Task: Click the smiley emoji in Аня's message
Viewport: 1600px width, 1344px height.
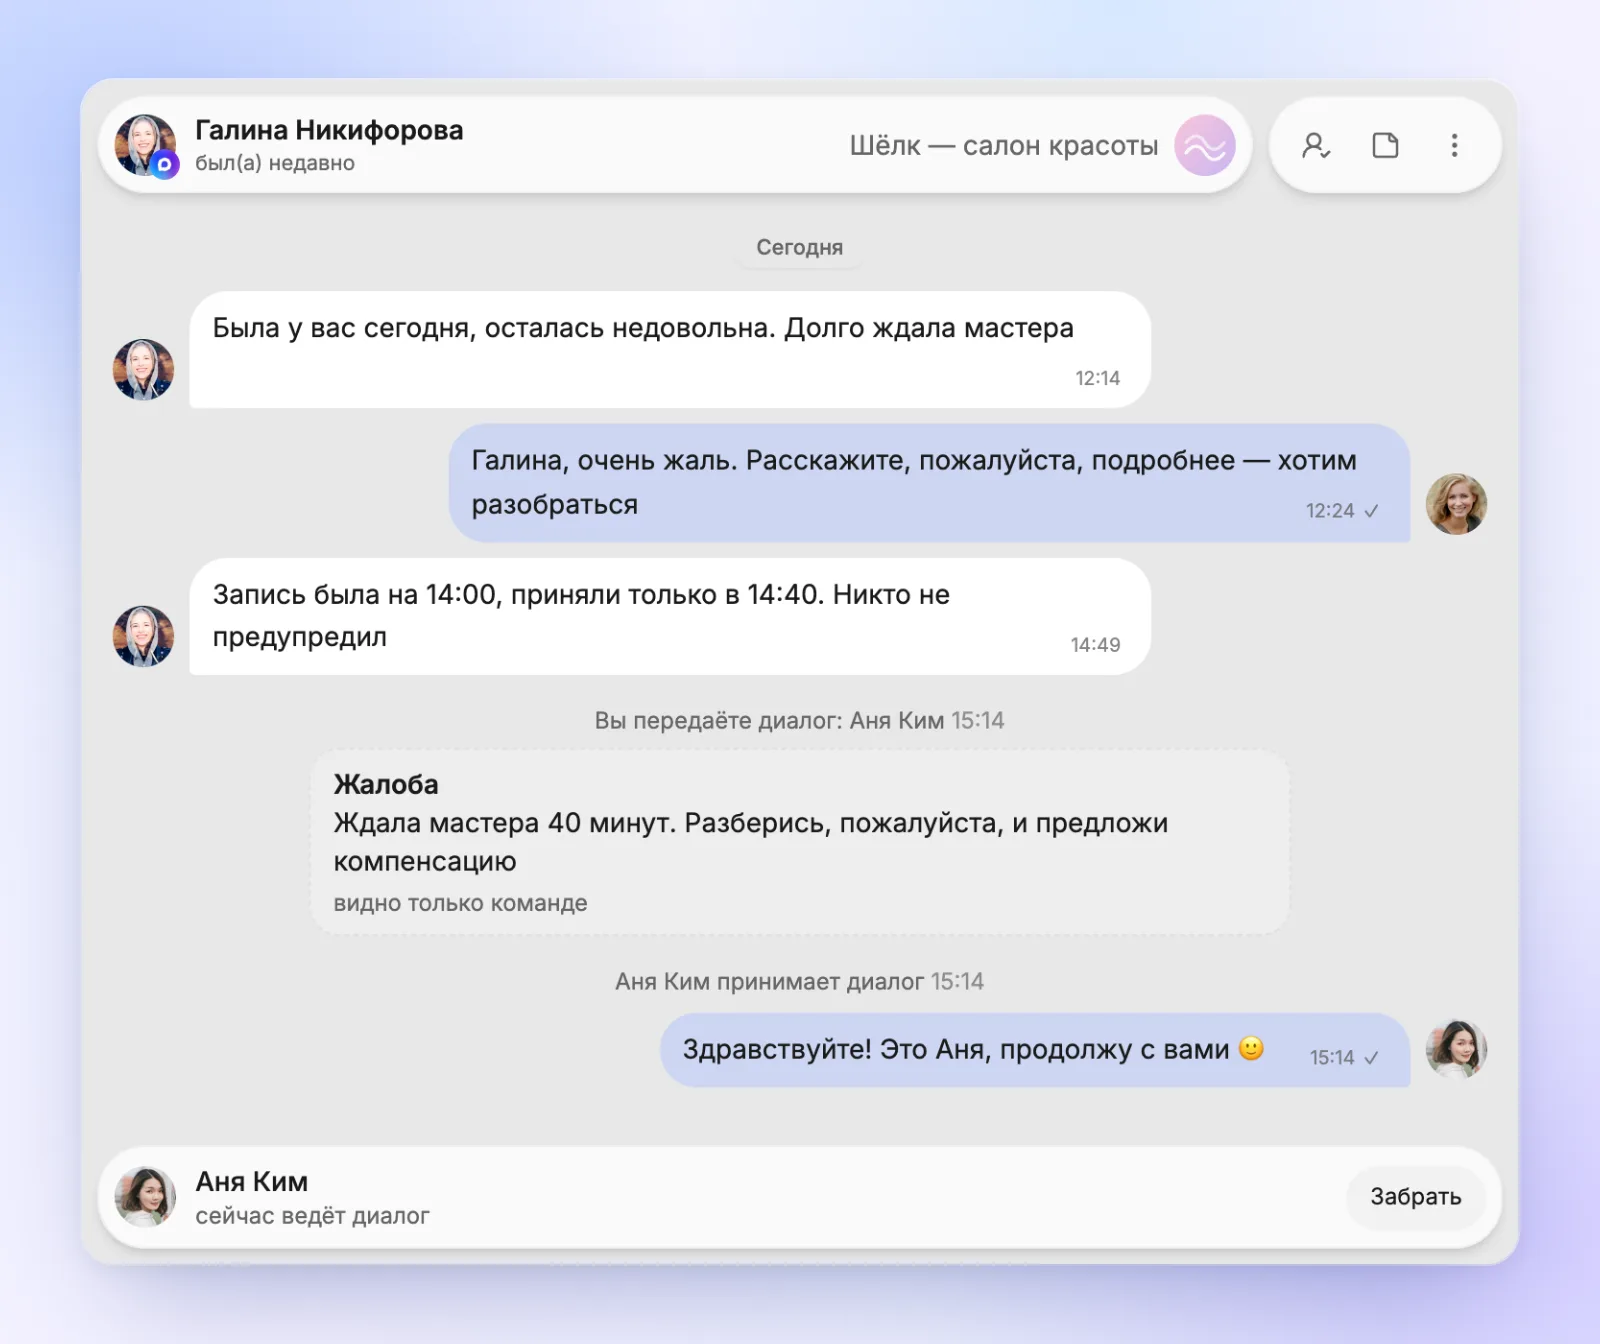Action: click(1251, 1048)
